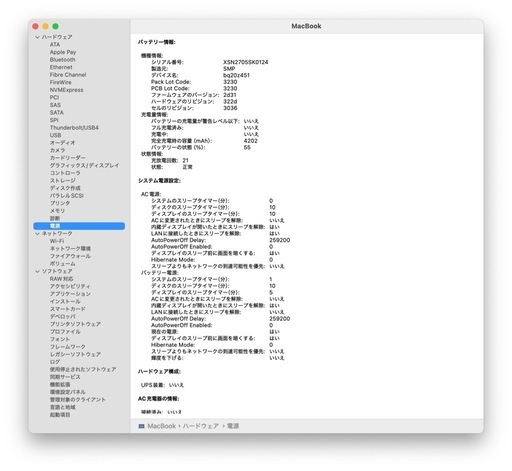This screenshot has width=512, height=471.
Task: Click the highlighted 電源 sidebar row
Action: point(79,226)
